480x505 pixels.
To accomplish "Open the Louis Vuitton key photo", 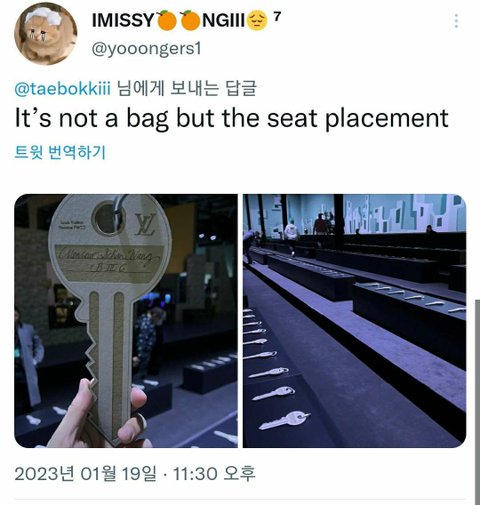I will (x=126, y=321).
